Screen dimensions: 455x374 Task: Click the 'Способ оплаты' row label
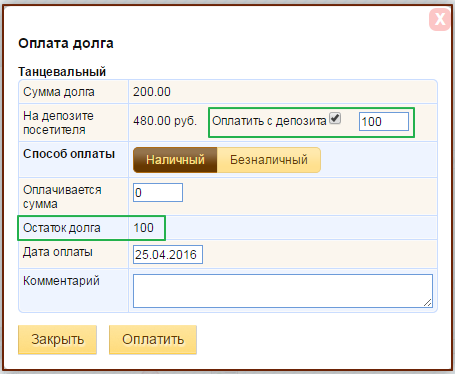coord(69,154)
